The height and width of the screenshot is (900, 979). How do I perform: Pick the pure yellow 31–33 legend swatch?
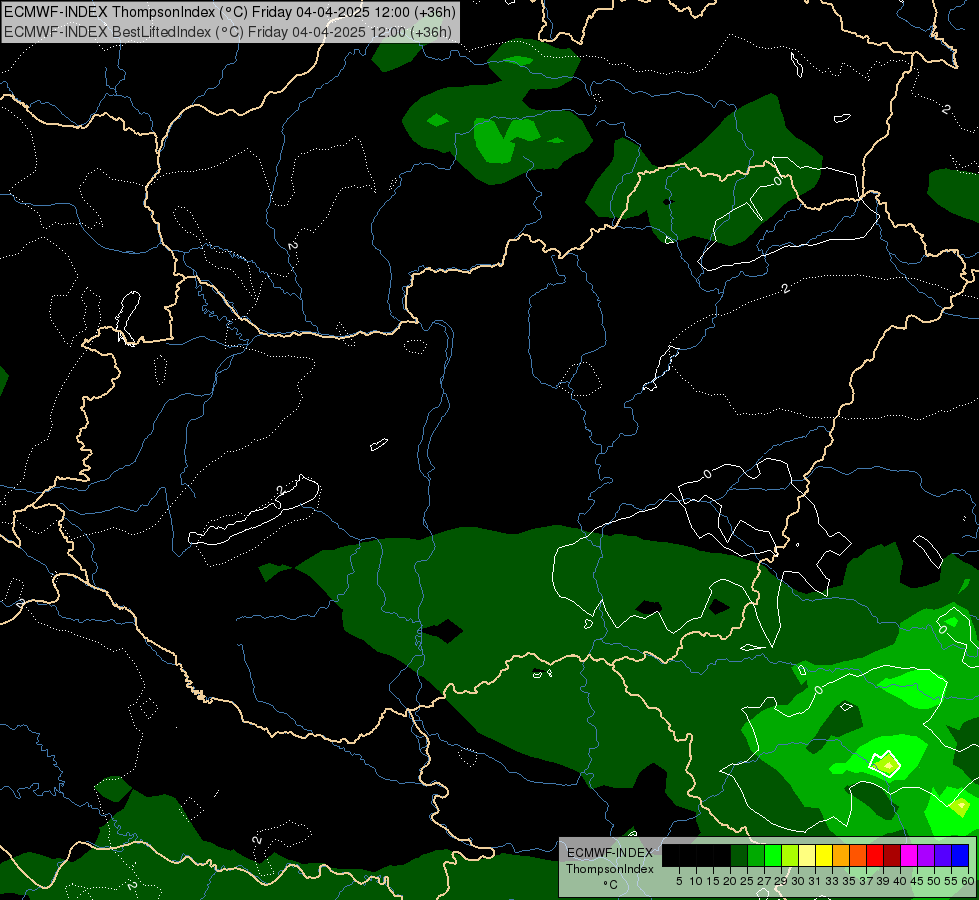pos(824,855)
